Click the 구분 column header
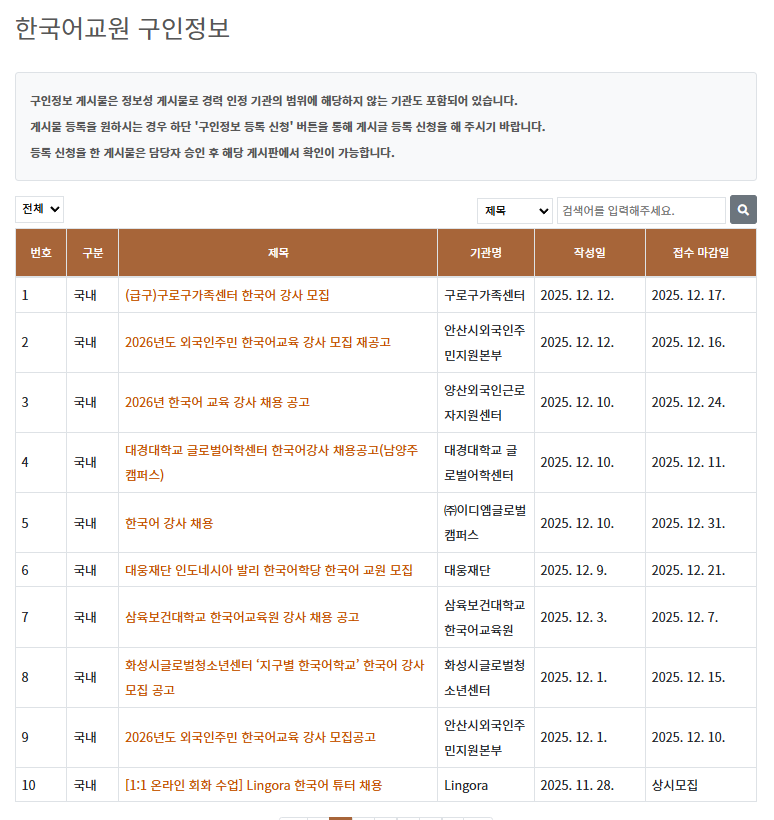This screenshot has height=820, width=774. 93,253
